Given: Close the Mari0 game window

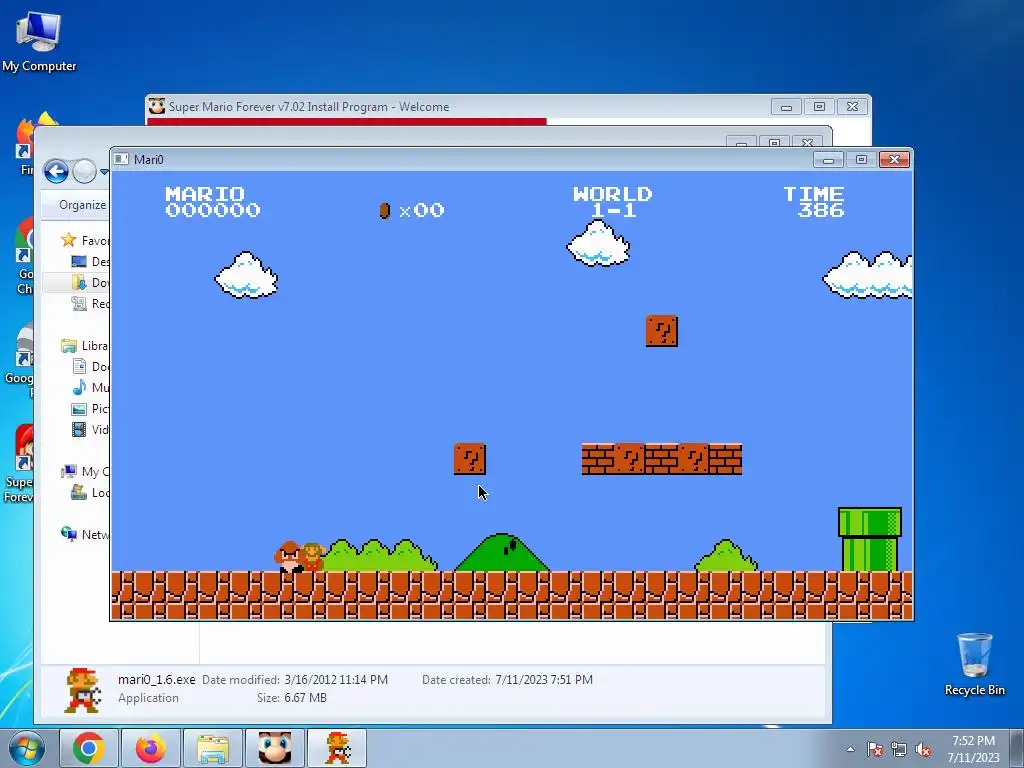Looking at the screenshot, I should pos(894,159).
